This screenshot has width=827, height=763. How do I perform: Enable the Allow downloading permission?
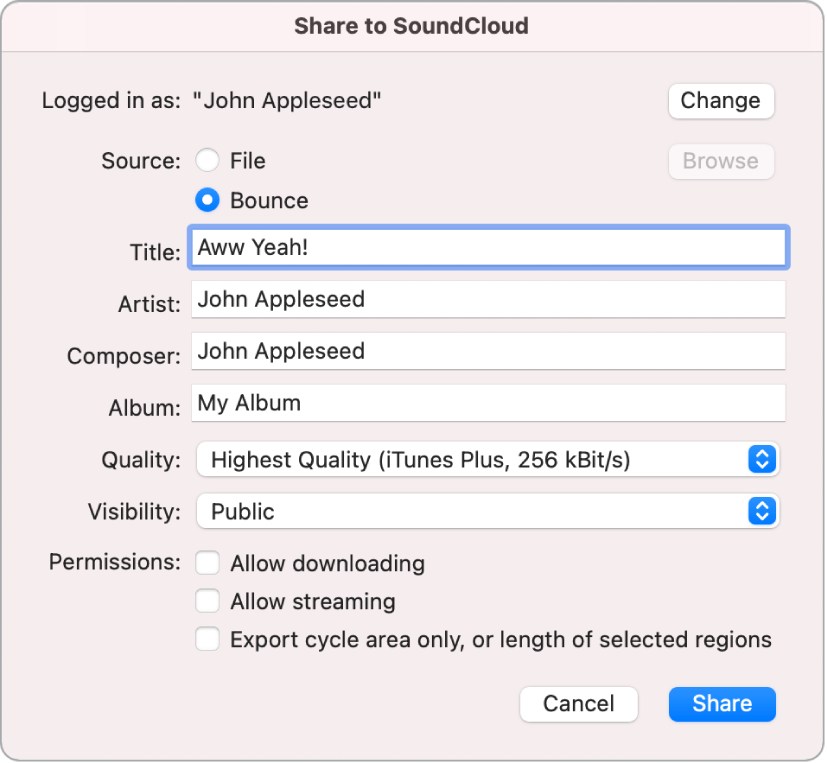coord(207,563)
